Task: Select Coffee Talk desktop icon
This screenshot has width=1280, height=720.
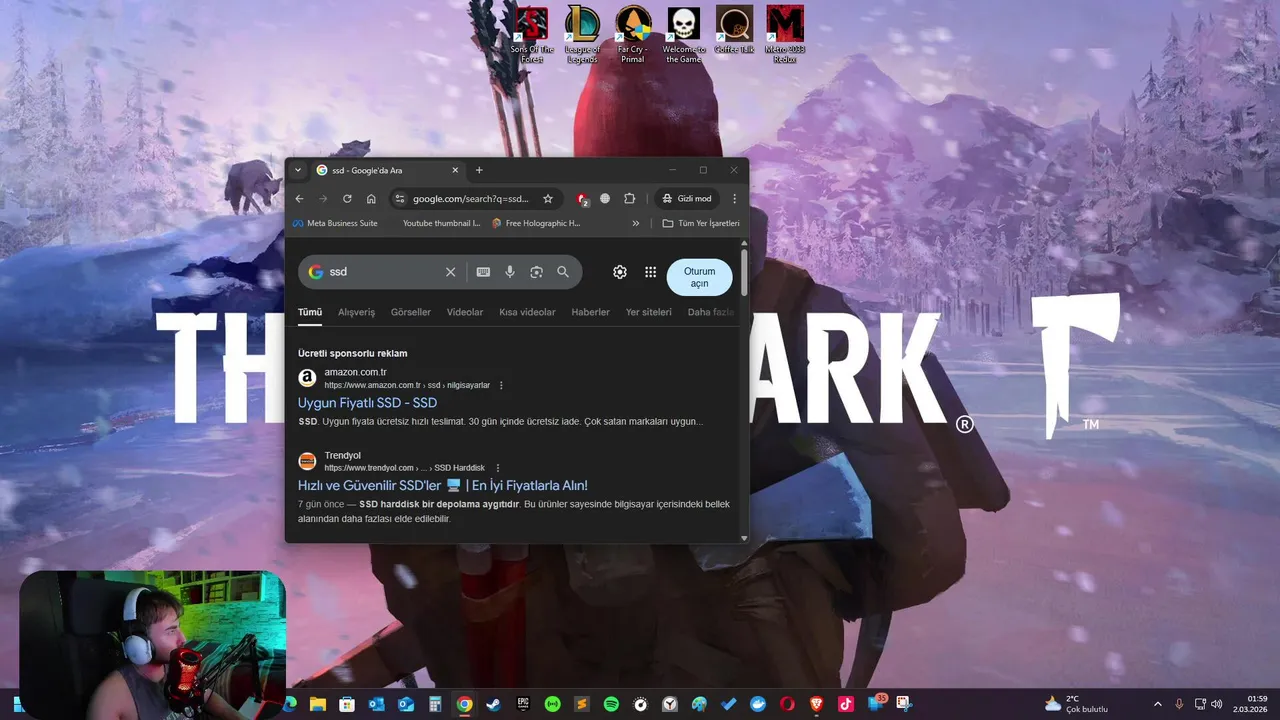Action: point(734,30)
